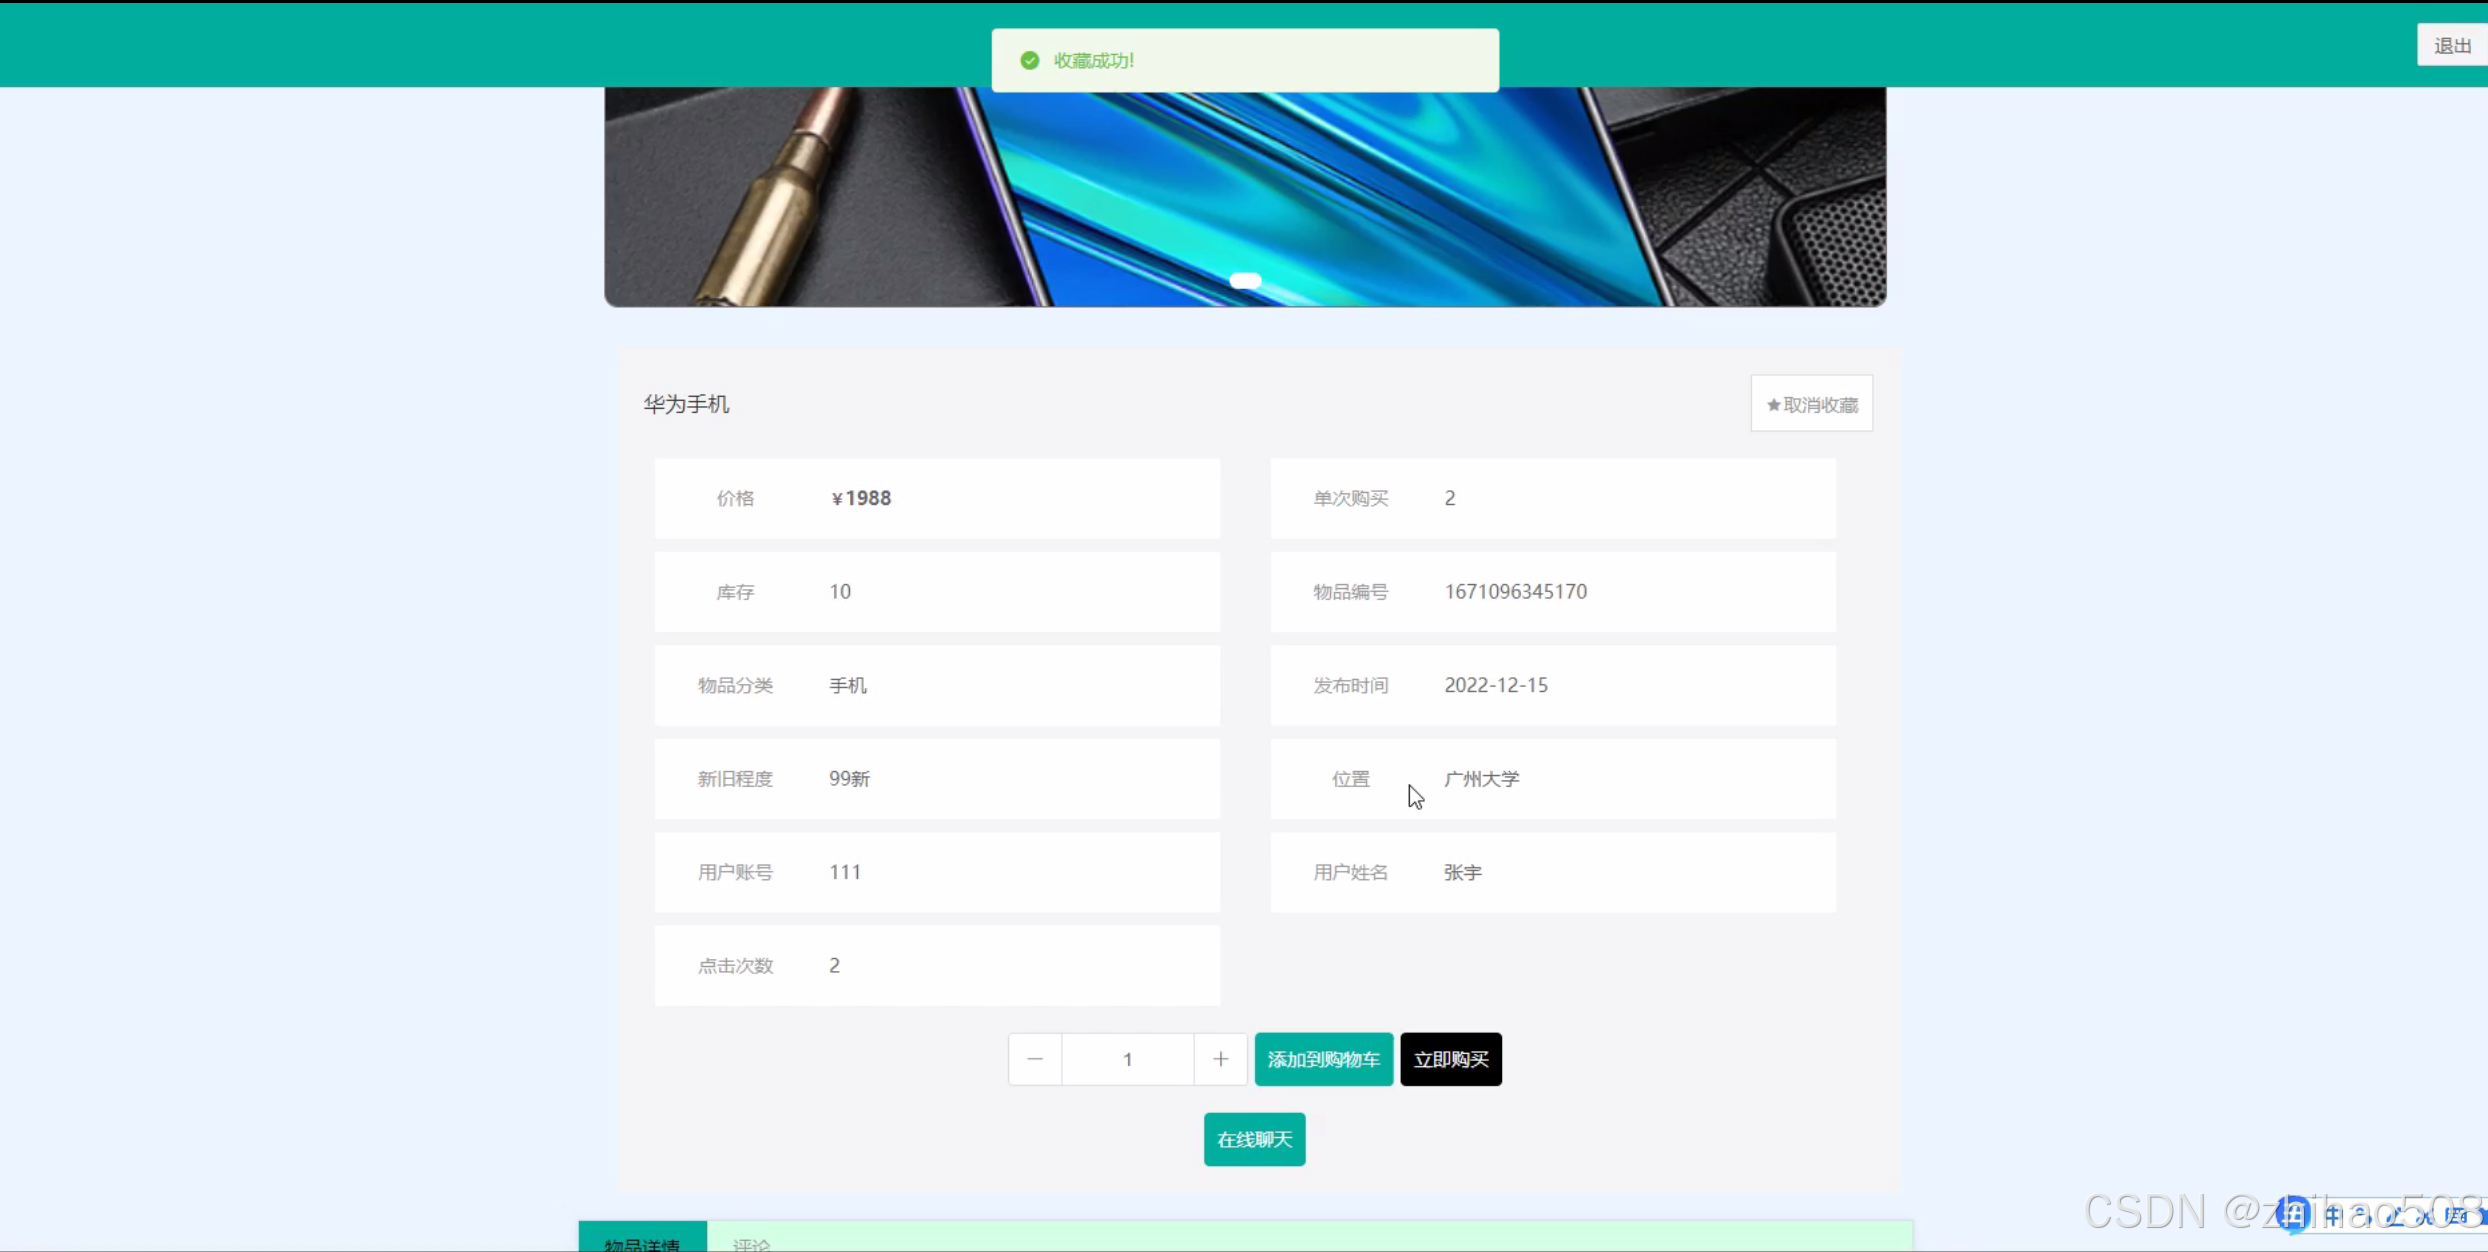This screenshot has width=2488, height=1252.
Task: Click the 华为手机 product title
Action: [686, 404]
